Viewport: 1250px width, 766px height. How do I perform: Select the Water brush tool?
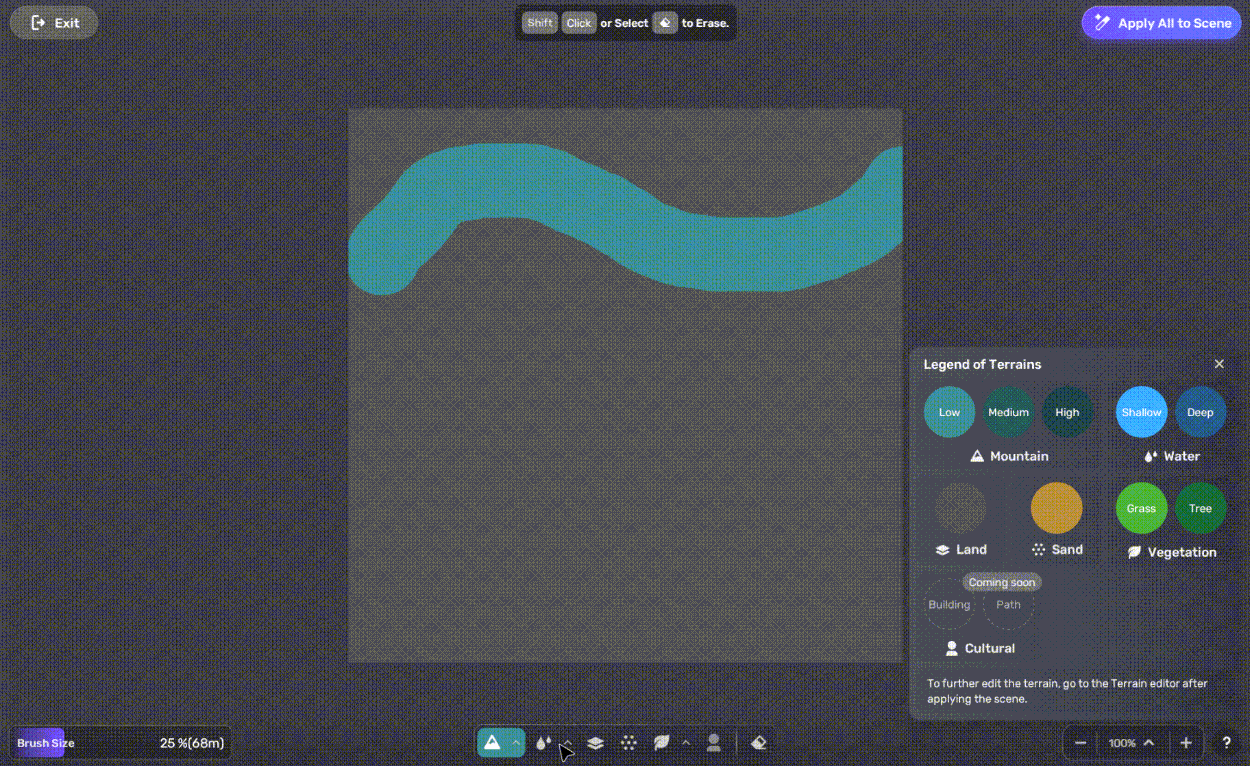point(543,743)
